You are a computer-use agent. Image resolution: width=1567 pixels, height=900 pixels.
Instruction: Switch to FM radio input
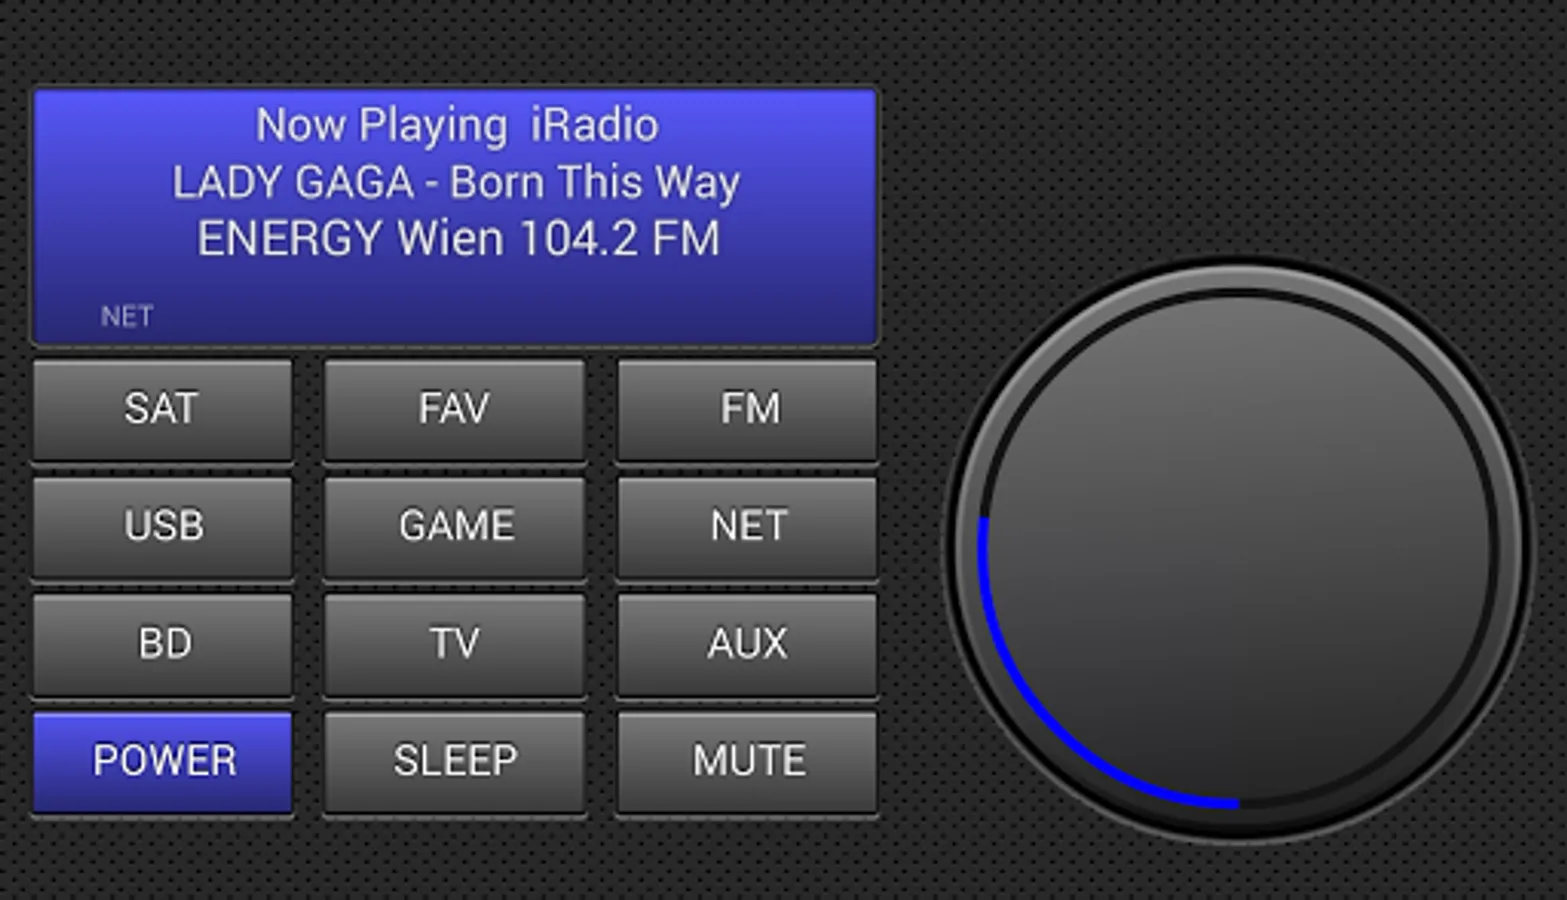point(747,410)
